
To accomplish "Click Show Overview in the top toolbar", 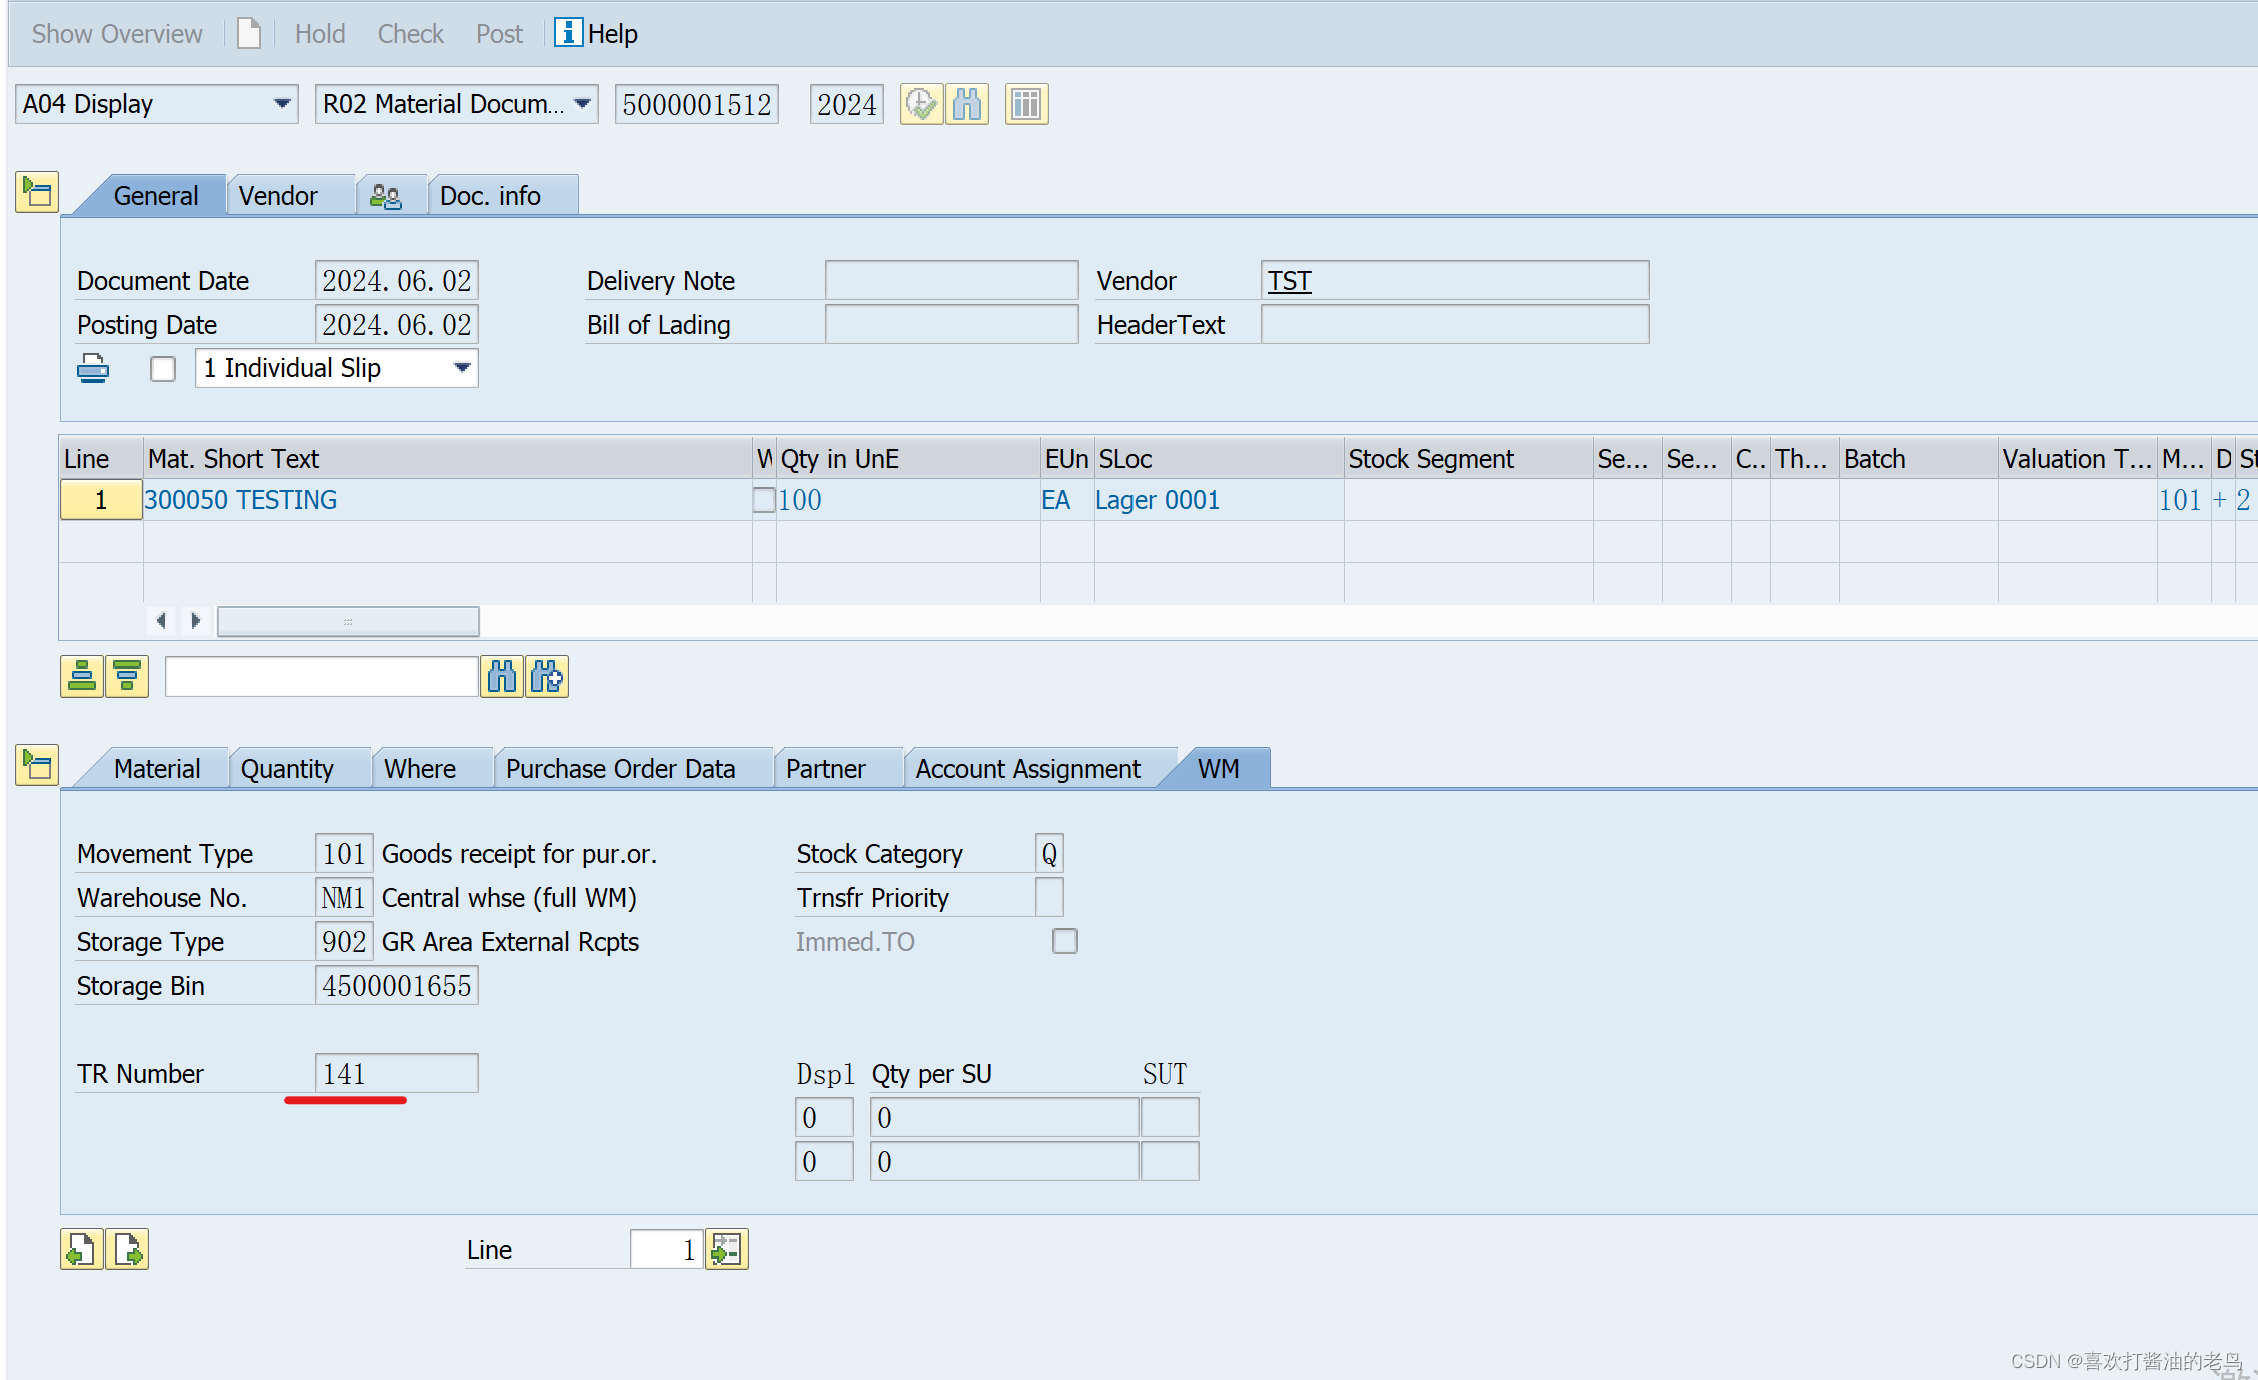I will coord(115,33).
